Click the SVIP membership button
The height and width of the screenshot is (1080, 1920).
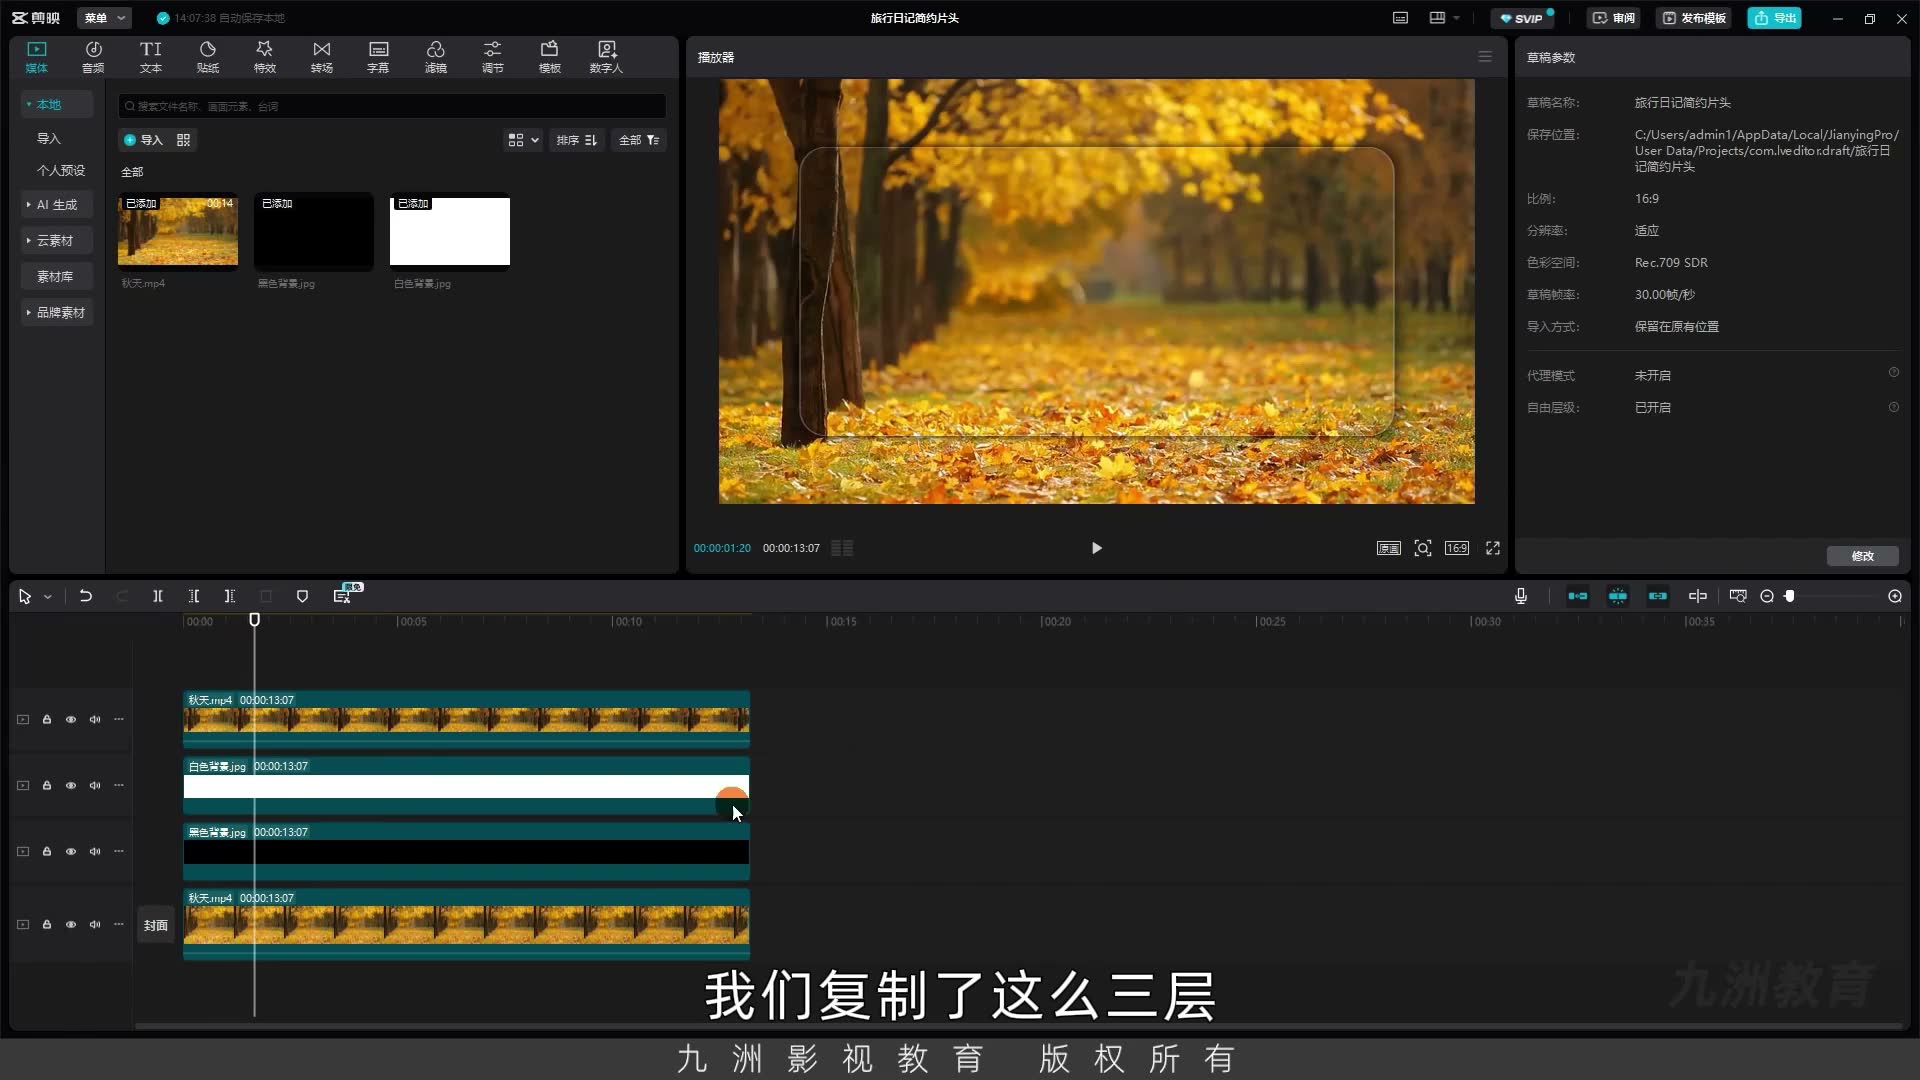[1521, 18]
